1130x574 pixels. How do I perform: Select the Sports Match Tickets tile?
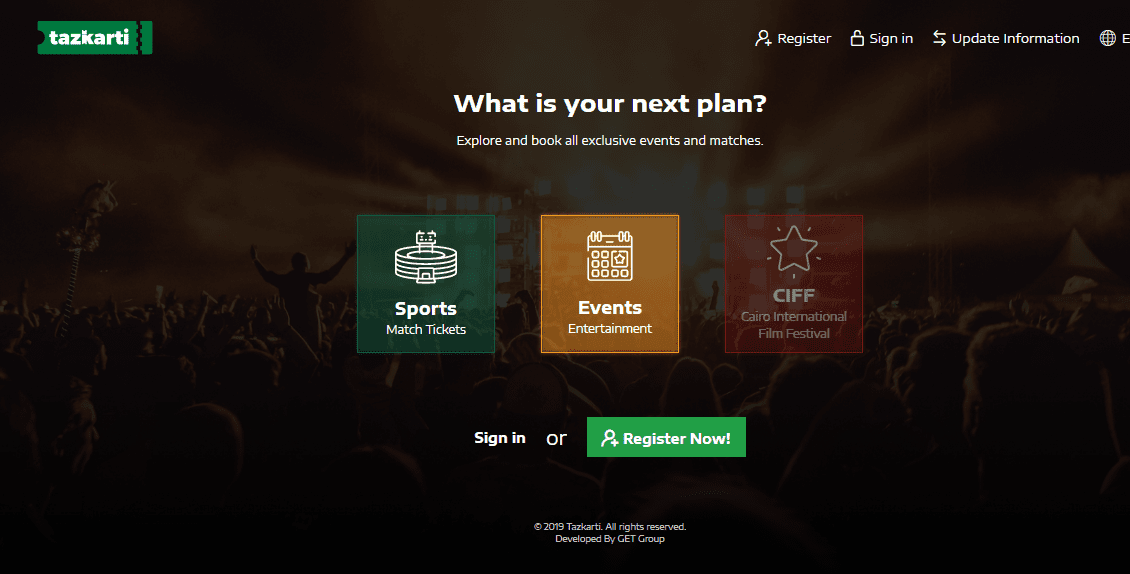click(426, 283)
